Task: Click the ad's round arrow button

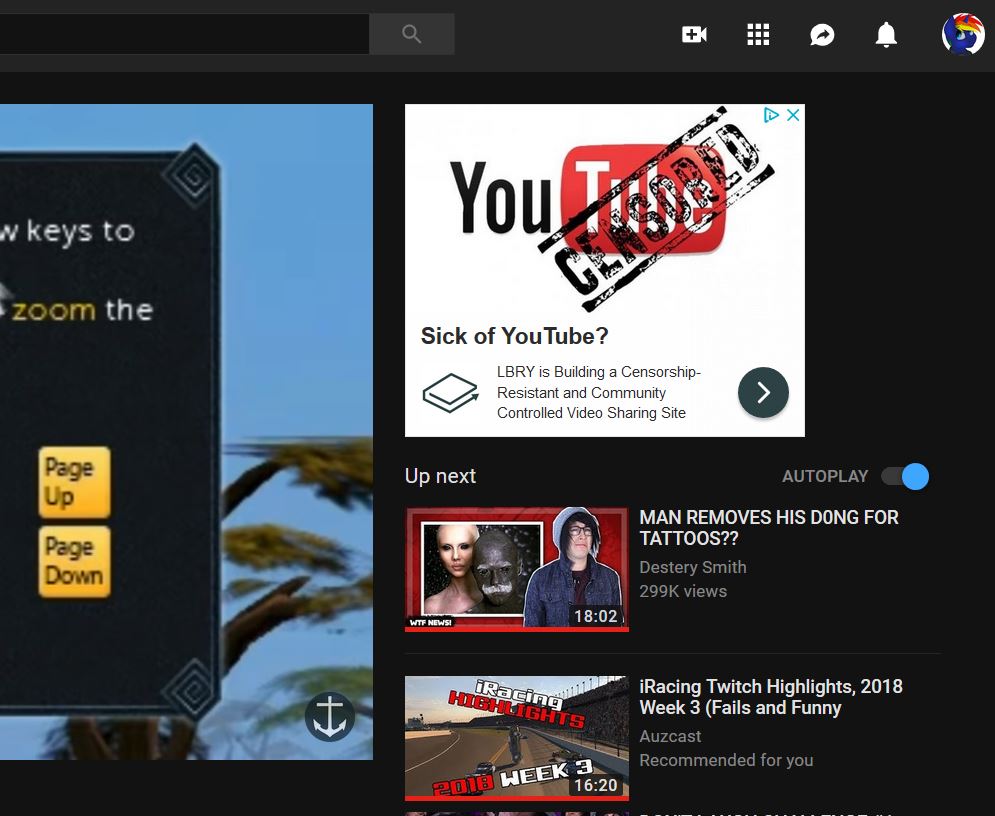Action: [x=763, y=393]
